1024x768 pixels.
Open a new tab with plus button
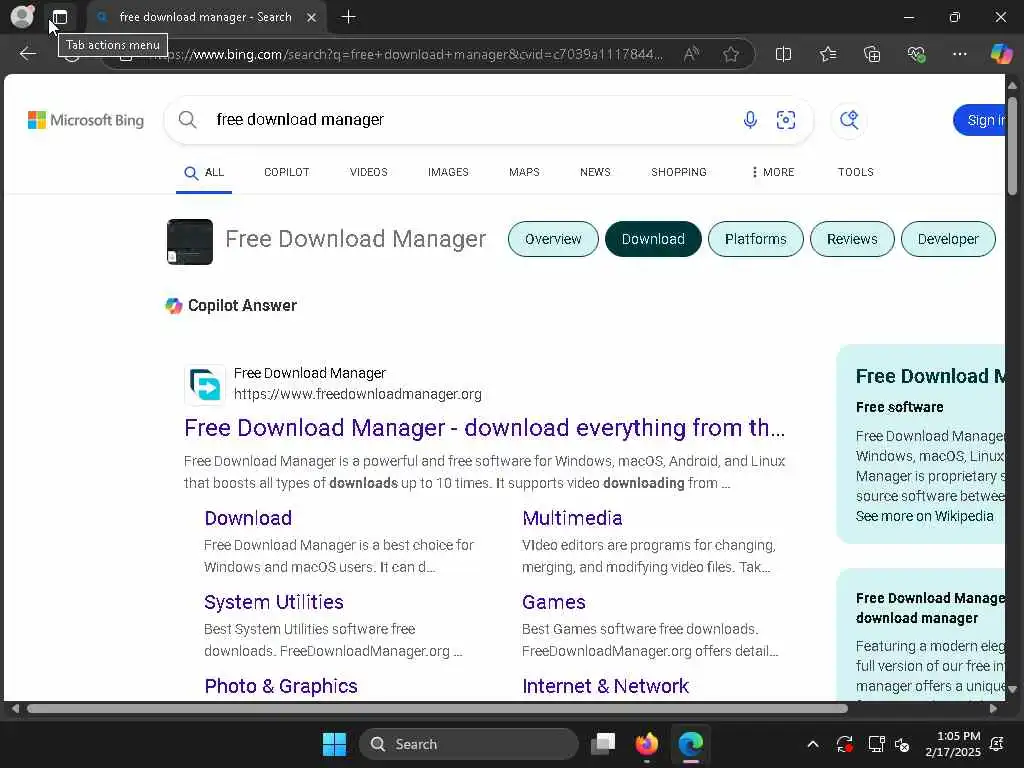pos(348,17)
